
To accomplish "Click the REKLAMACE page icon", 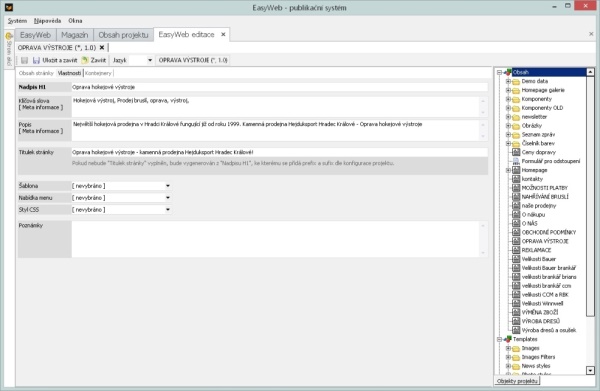I will click(x=516, y=250).
